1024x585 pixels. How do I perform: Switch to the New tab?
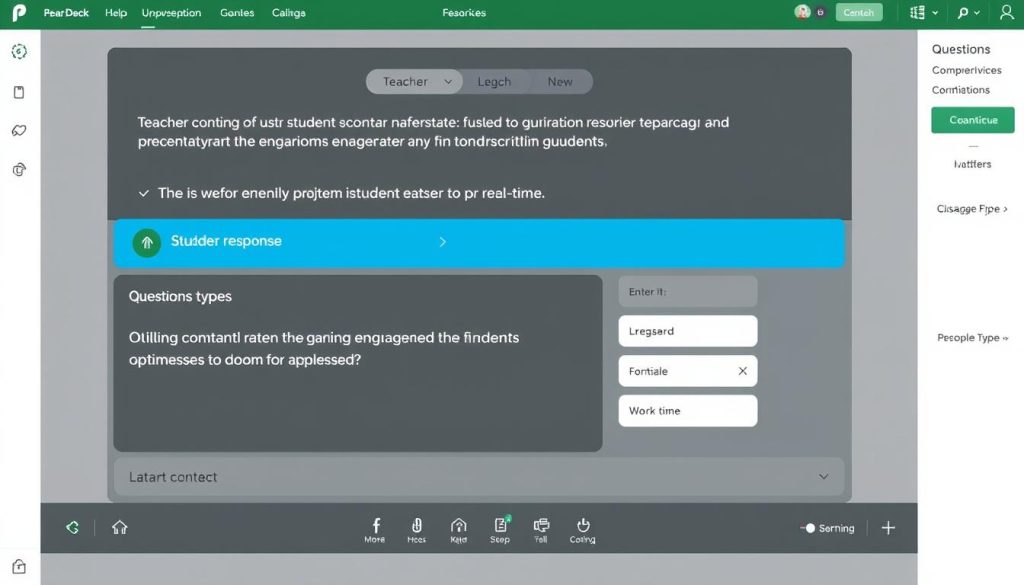560,82
